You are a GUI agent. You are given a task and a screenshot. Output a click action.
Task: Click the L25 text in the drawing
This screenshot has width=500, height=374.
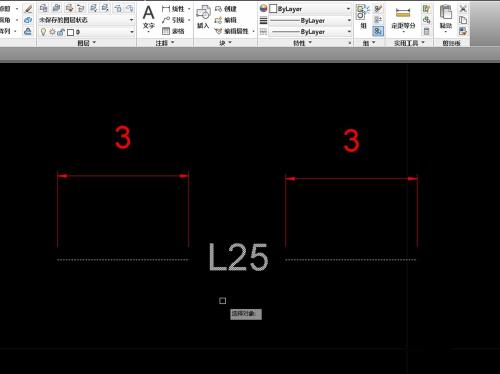(x=238, y=257)
